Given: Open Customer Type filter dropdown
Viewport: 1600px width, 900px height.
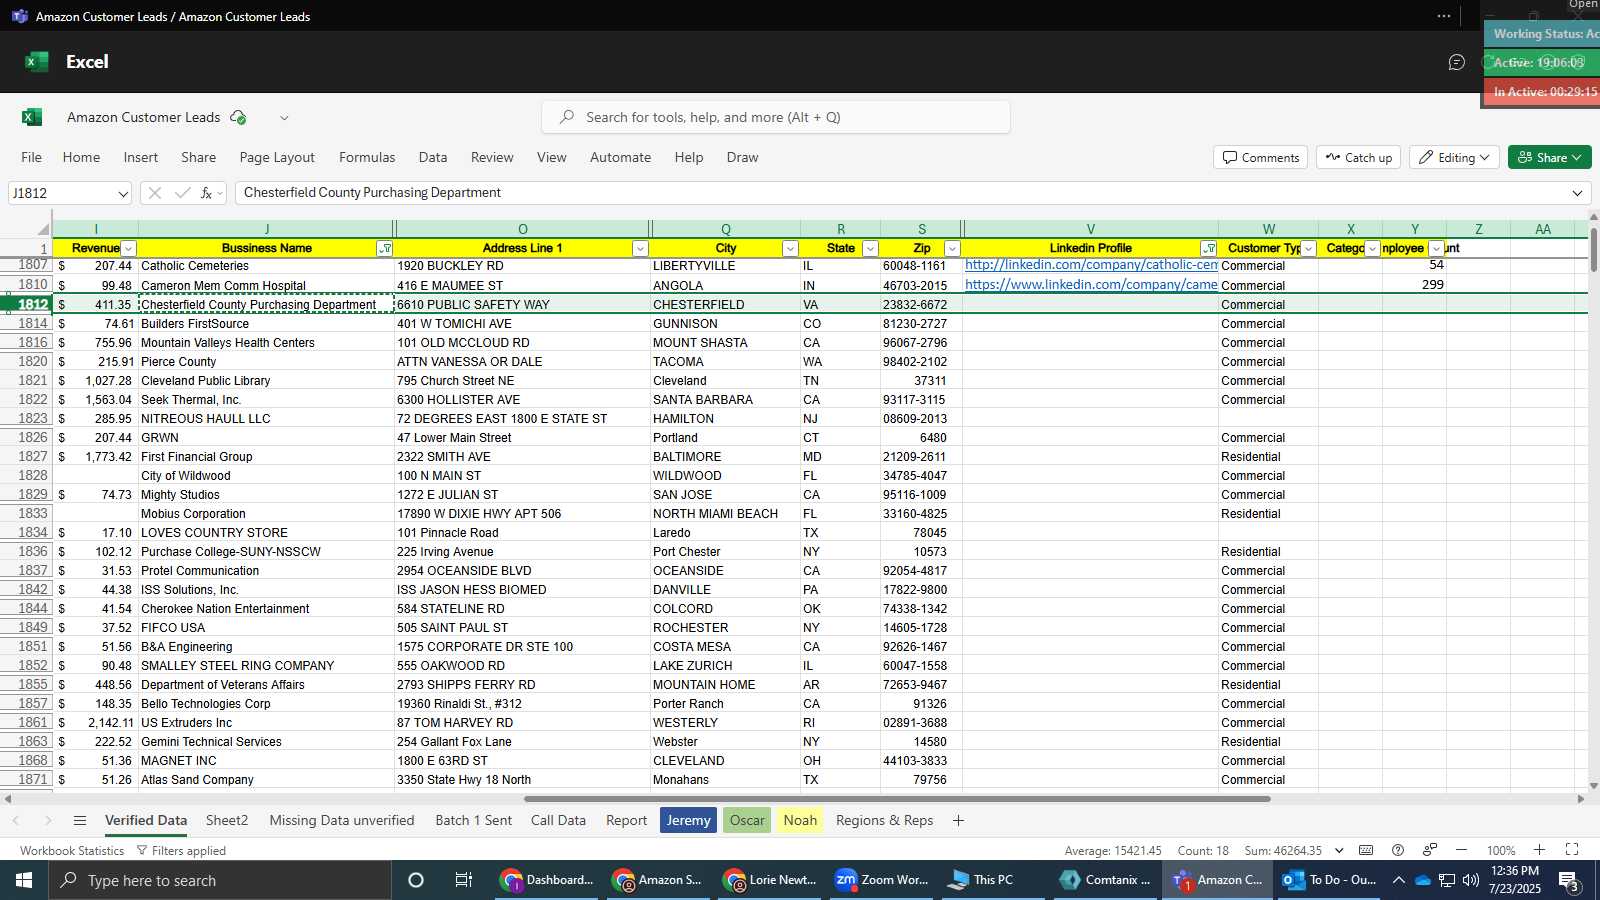Looking at the screenshot, I should pyautogui.click(x=1308, y=249).
